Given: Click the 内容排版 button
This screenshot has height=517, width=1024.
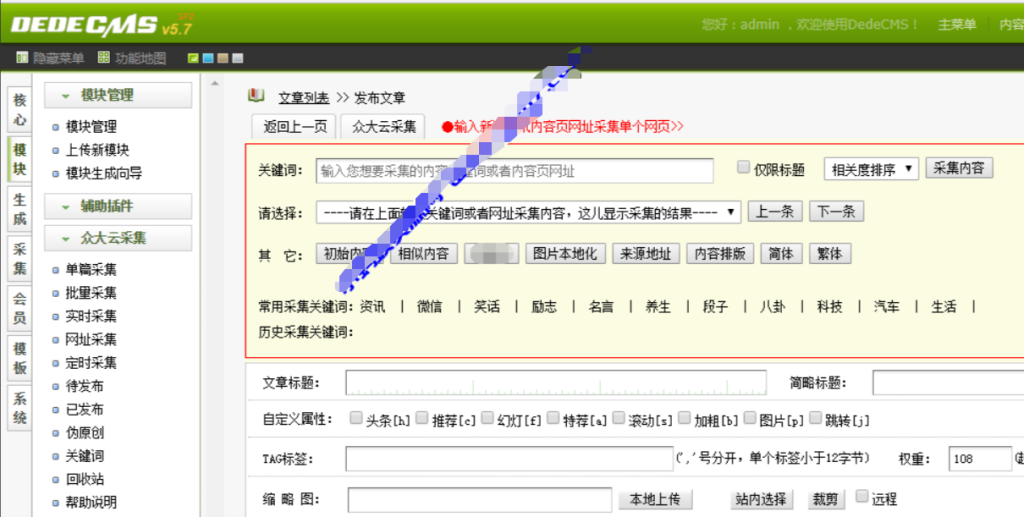Looking at the screenshot, I should point(720,254).
